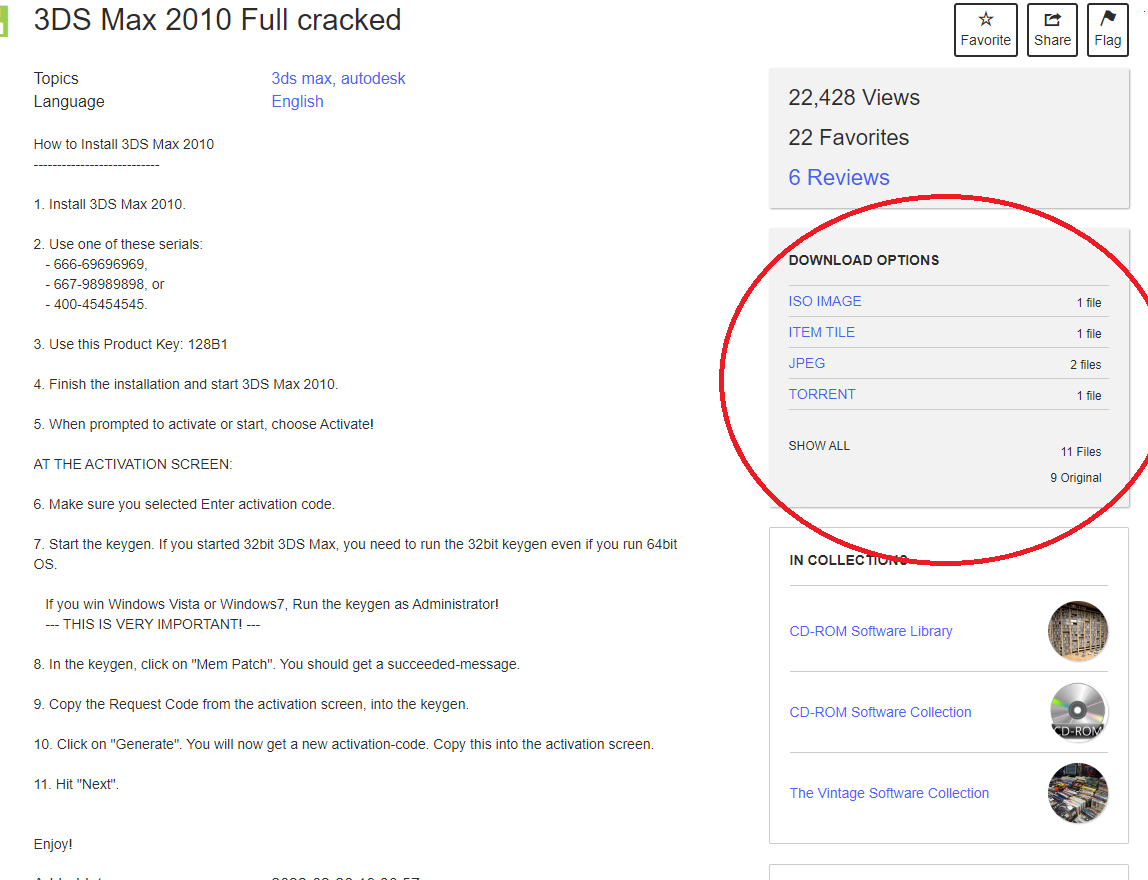Open the 6 Reviews link
The image size is (1148, 880).
(x=838, y=177)
